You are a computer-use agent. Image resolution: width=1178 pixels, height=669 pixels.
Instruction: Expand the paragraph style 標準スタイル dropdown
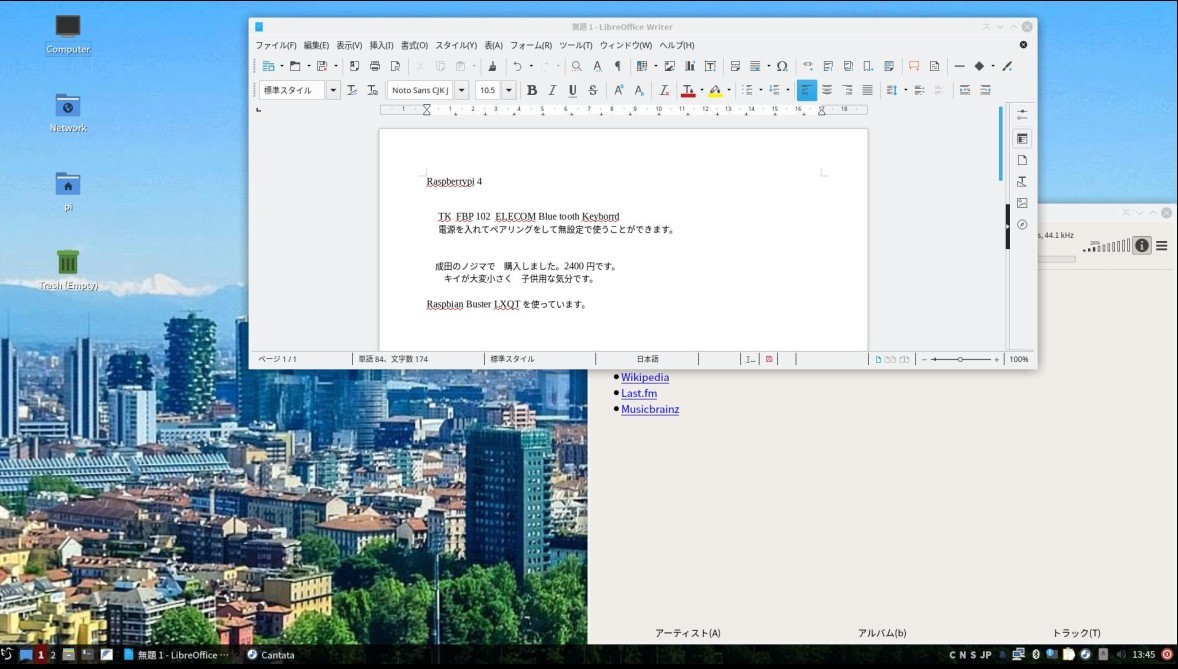(333, 90)
